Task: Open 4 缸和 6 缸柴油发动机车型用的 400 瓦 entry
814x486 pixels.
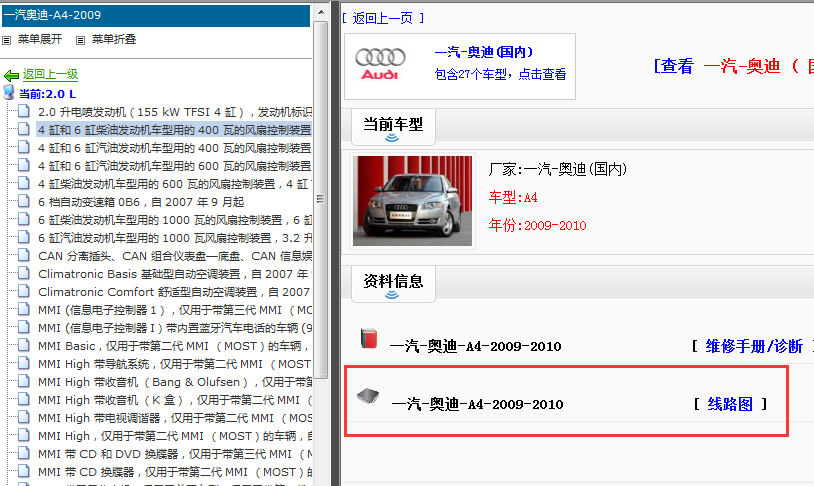Action: click(174, 130)
